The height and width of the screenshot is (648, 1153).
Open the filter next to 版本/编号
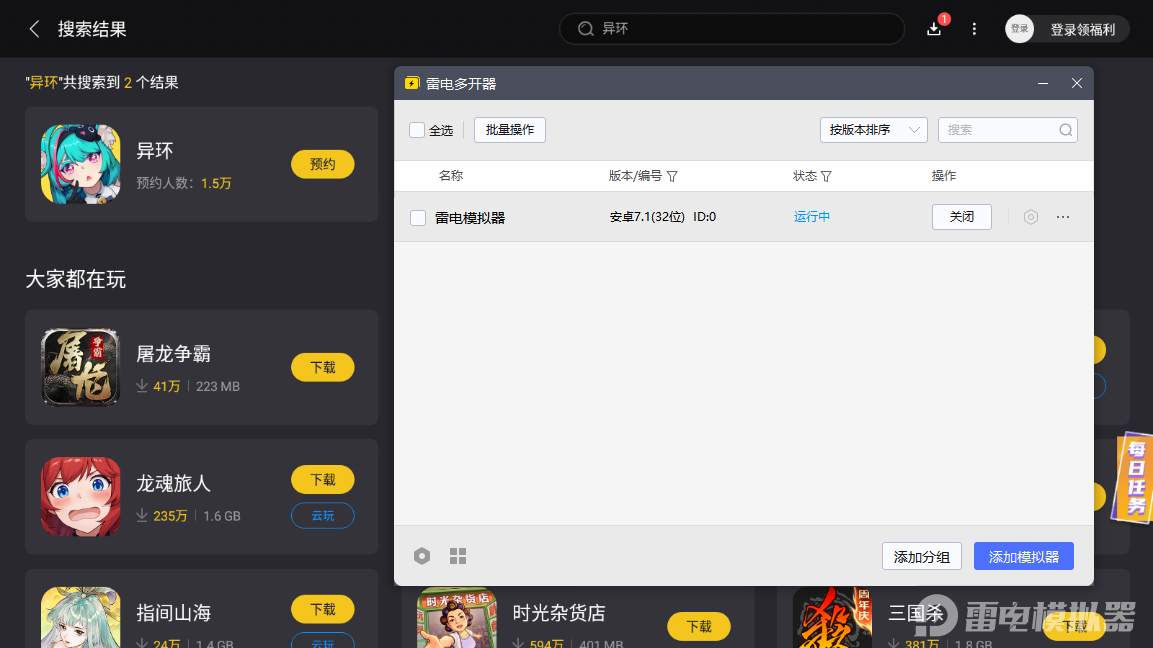[672, 176]
